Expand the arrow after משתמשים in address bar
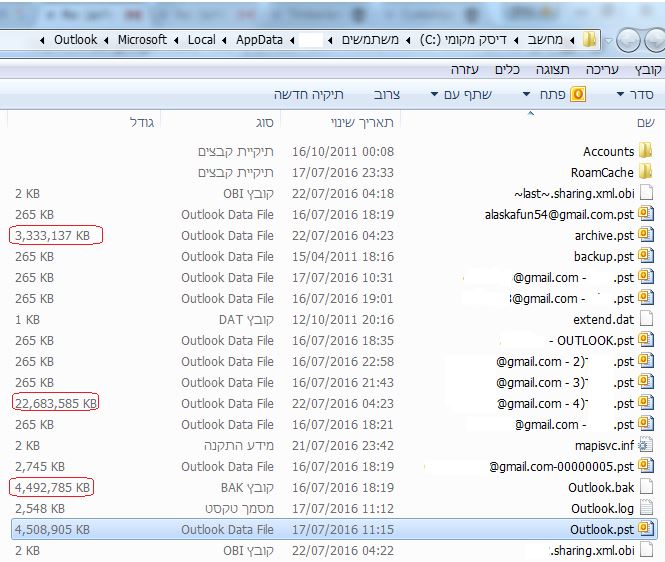665x562 pixels. tap(330, 40)
